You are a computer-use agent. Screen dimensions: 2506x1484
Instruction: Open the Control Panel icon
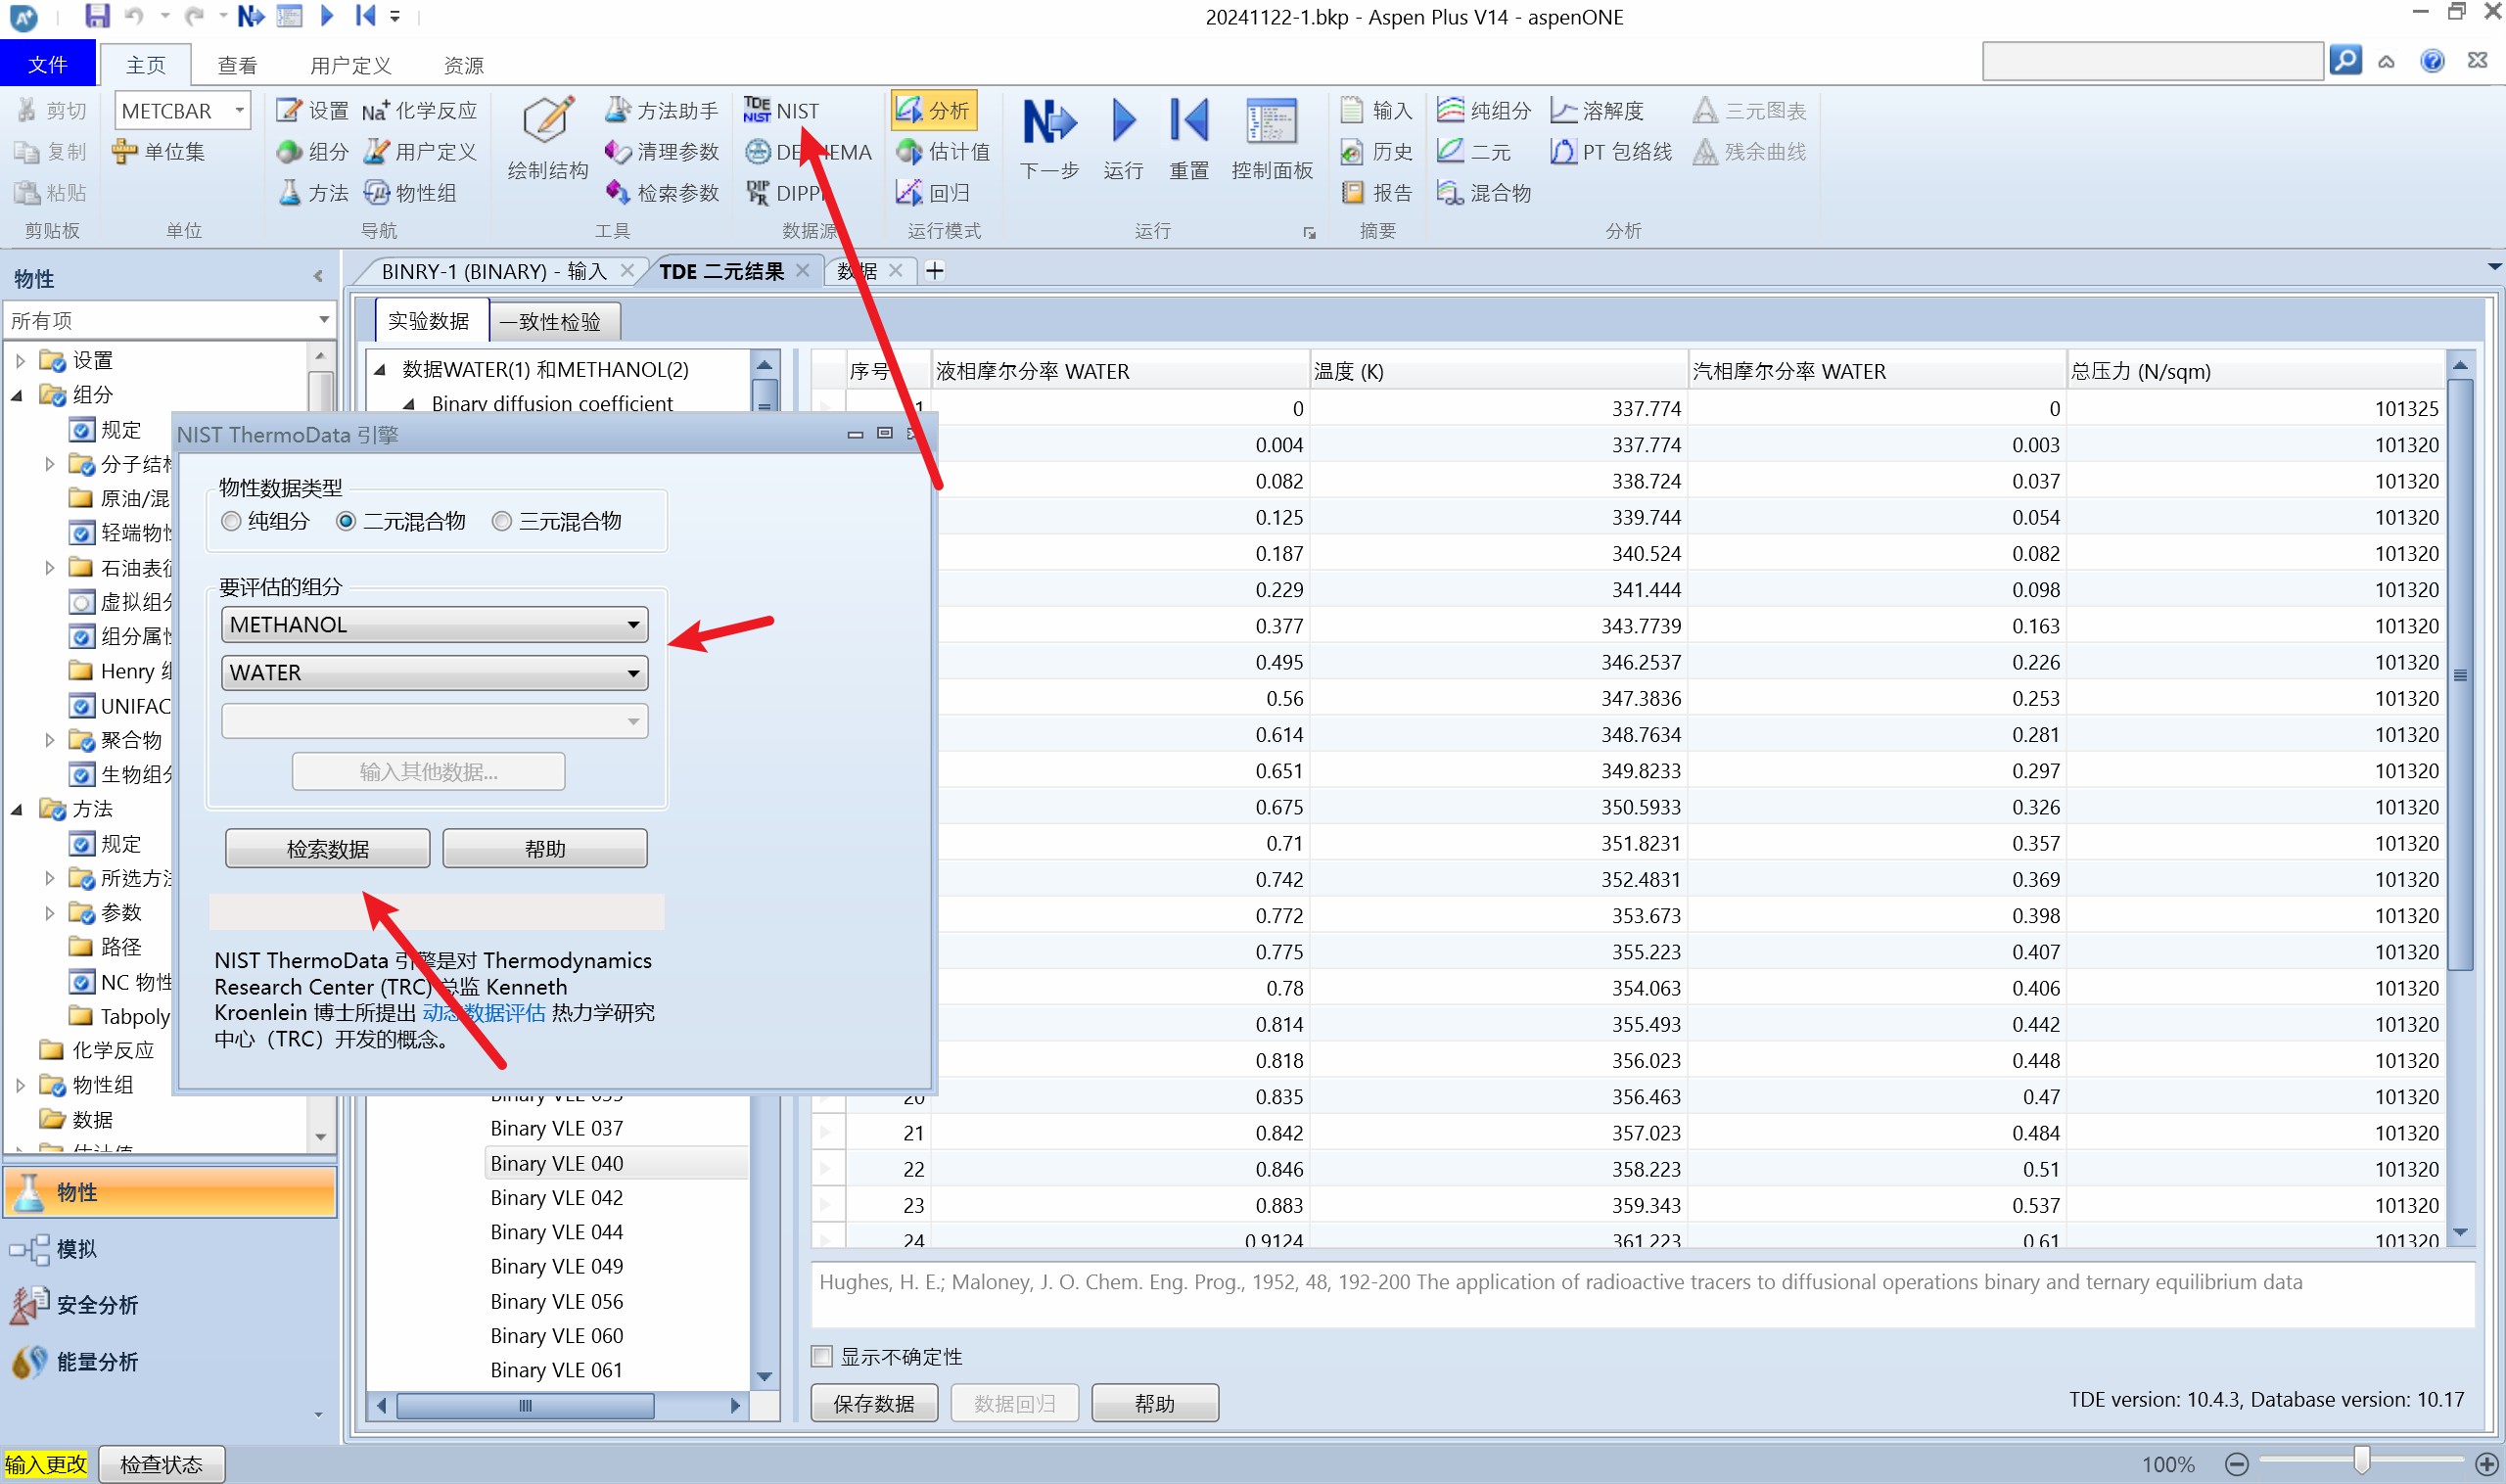pos(1272,138)
